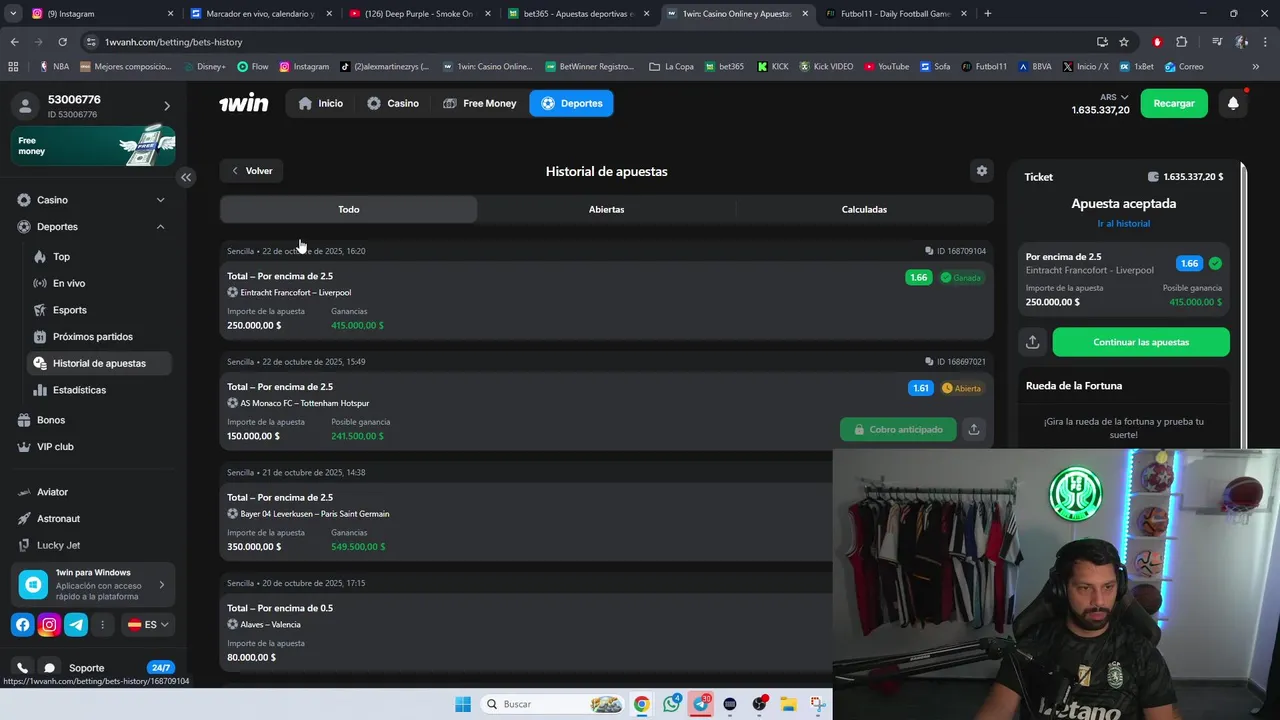Image resolution: width=1280 pixels, height=720 pixels.
Task: Open the notifications bell icon
Action: point(1233,103)
